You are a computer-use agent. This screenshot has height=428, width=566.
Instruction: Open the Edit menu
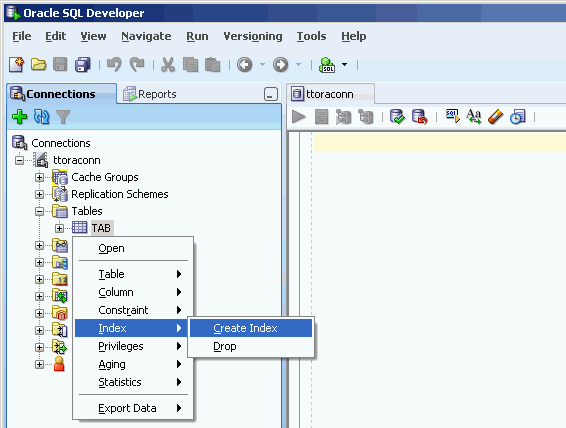point(55,36)
